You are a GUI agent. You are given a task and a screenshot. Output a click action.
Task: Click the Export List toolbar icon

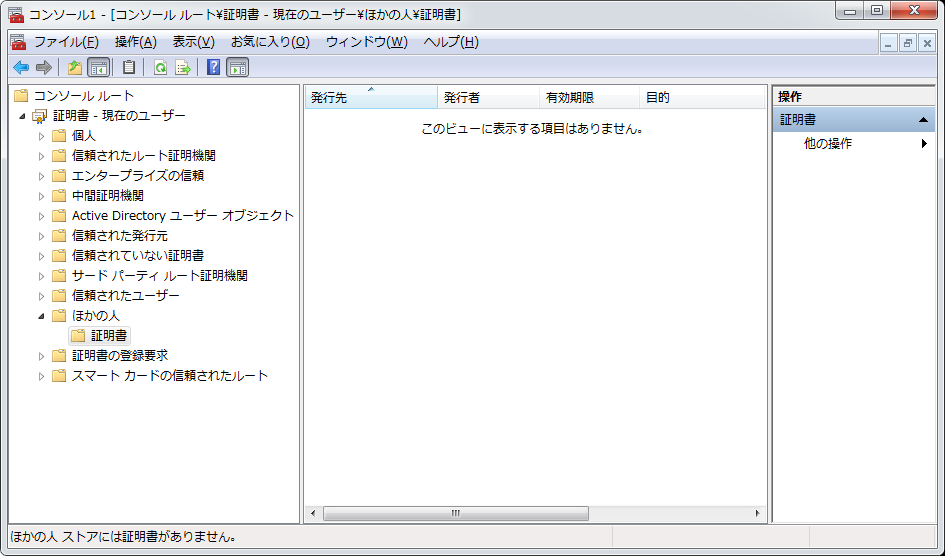coord(183,68)
